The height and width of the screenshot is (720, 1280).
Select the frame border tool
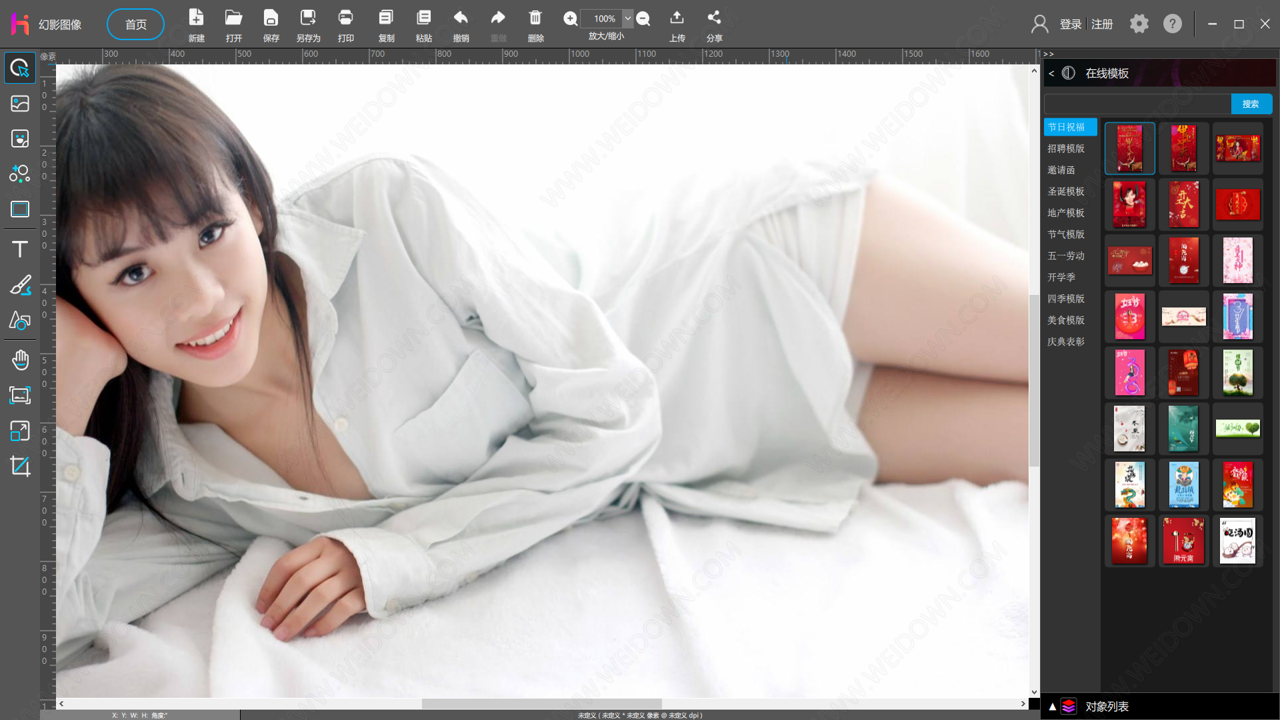(19, 209)
